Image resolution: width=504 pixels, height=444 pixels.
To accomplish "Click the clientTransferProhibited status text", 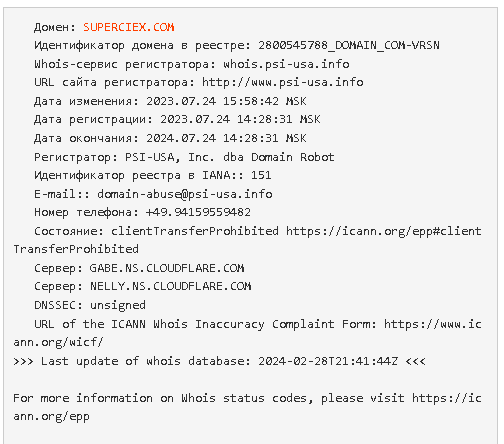I will 195,231.
